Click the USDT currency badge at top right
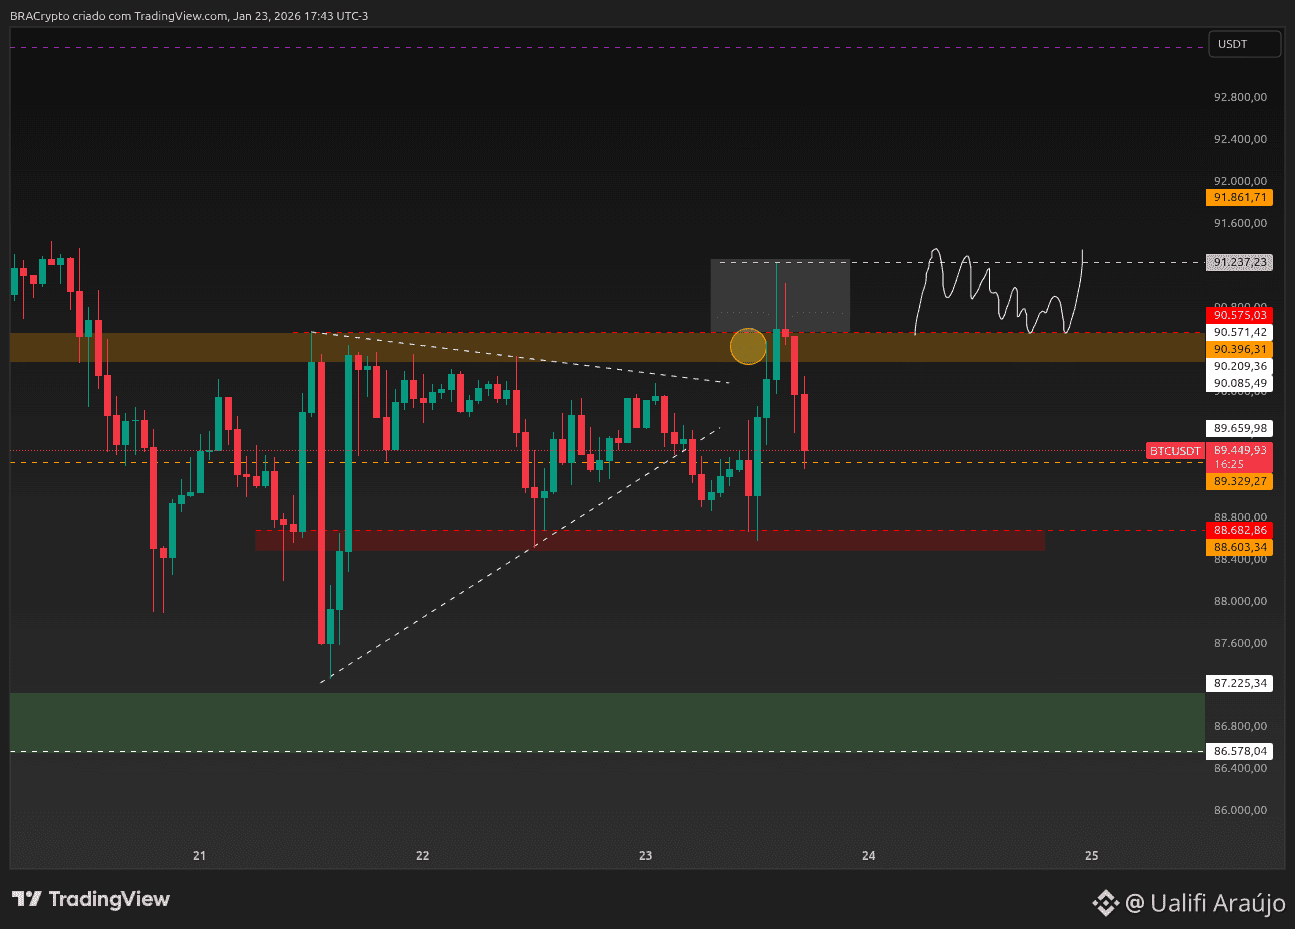The image size is (1295, 929). tap(1243, 44)
